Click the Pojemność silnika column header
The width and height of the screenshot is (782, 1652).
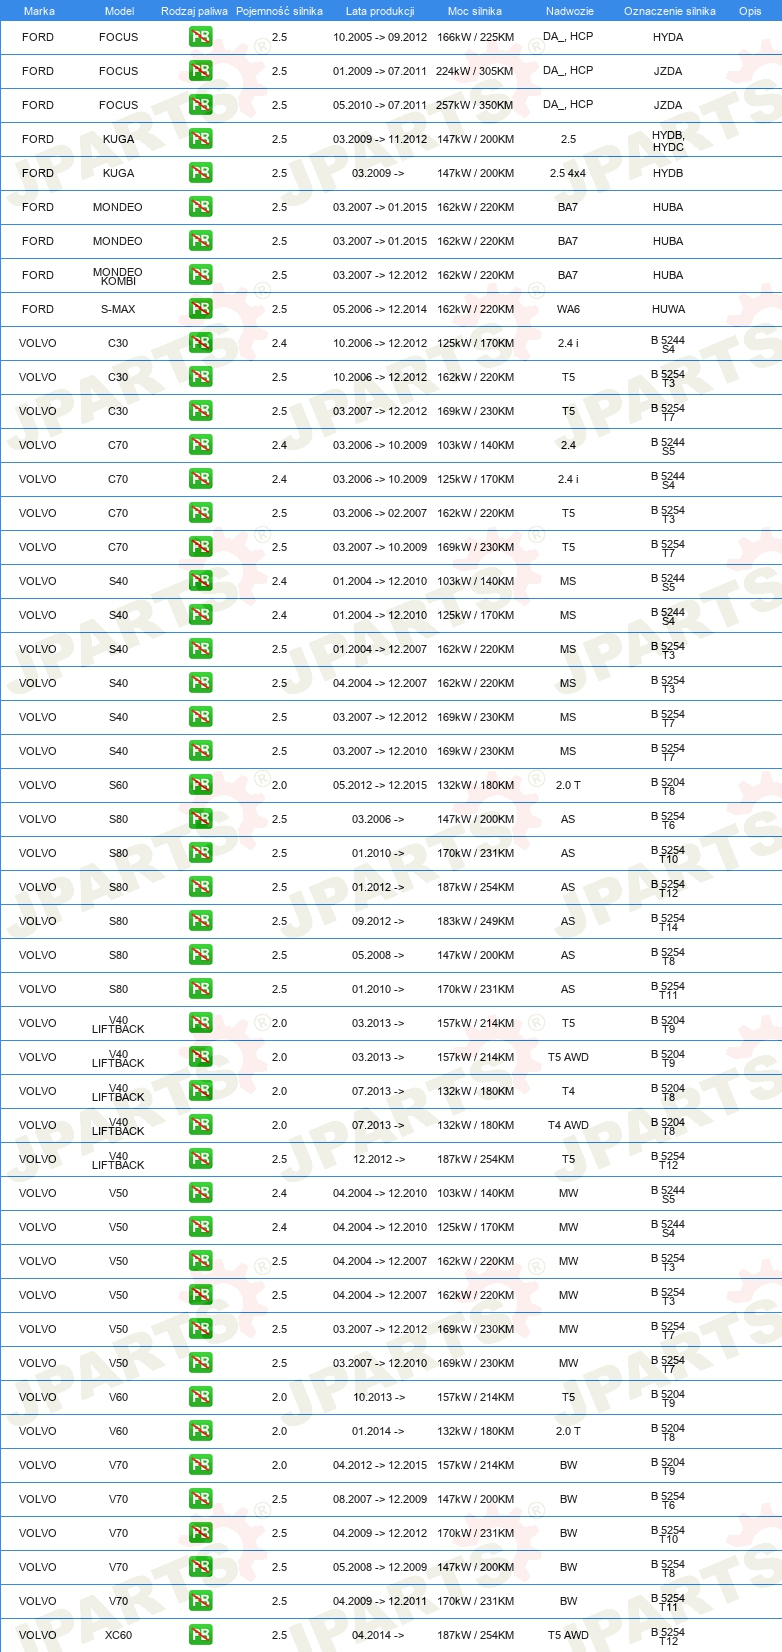(279, 11)
